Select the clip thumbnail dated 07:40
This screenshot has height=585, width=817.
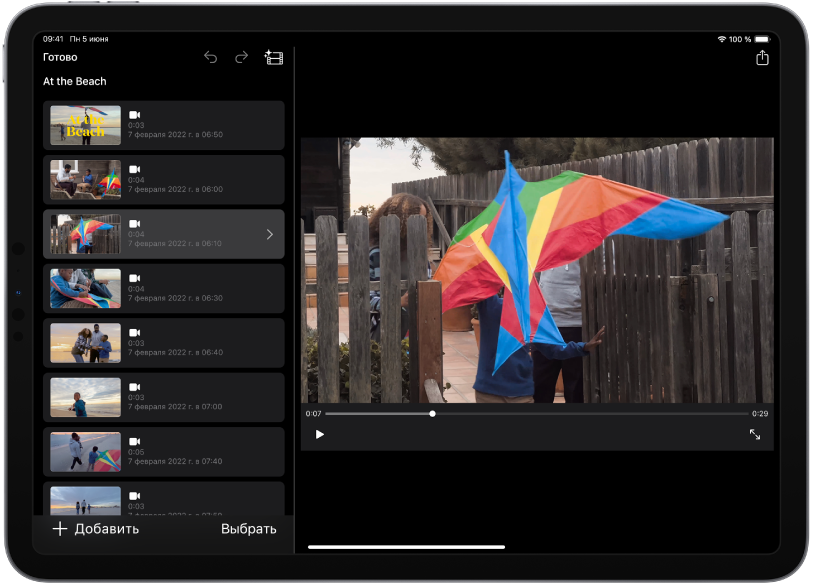coord(85,452)
